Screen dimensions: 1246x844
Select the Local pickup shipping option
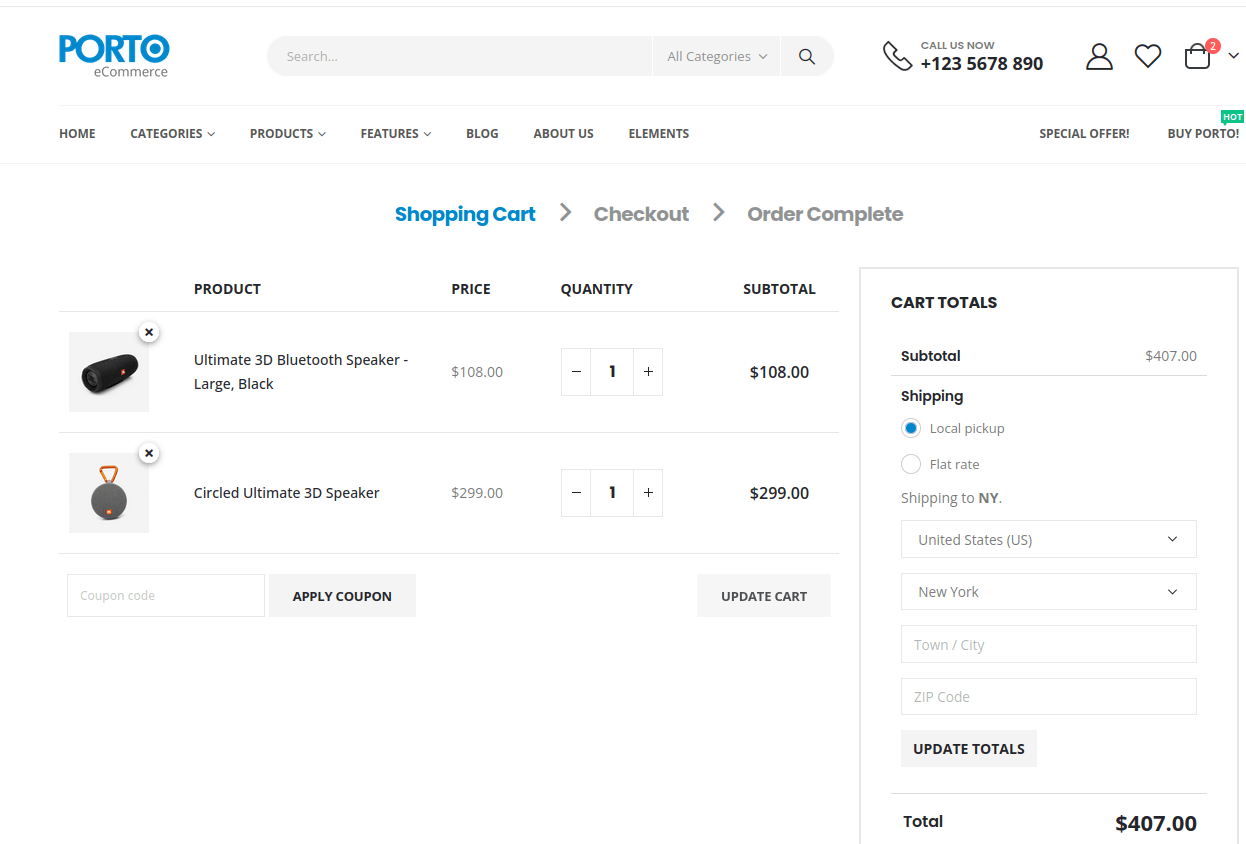coord(910,427)
